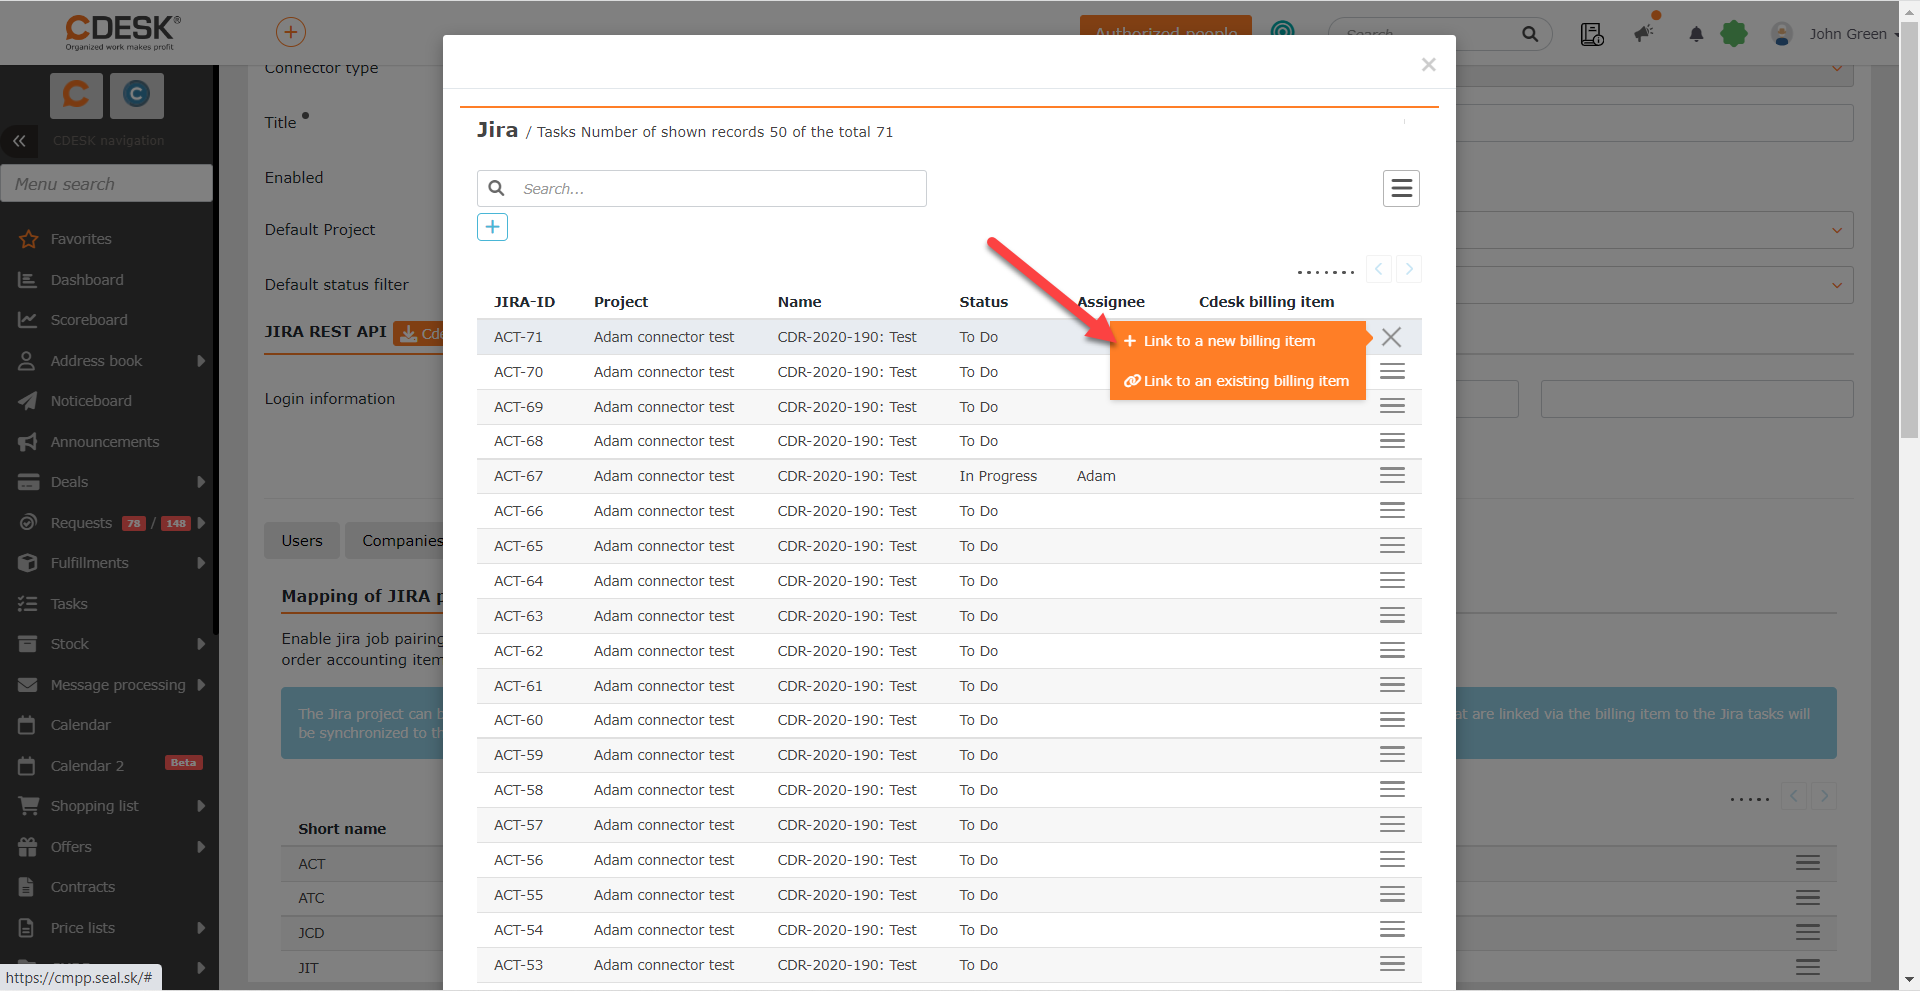Expand the Requests submenu arrow
The image size is (1920, 991).
pos(201,523)
